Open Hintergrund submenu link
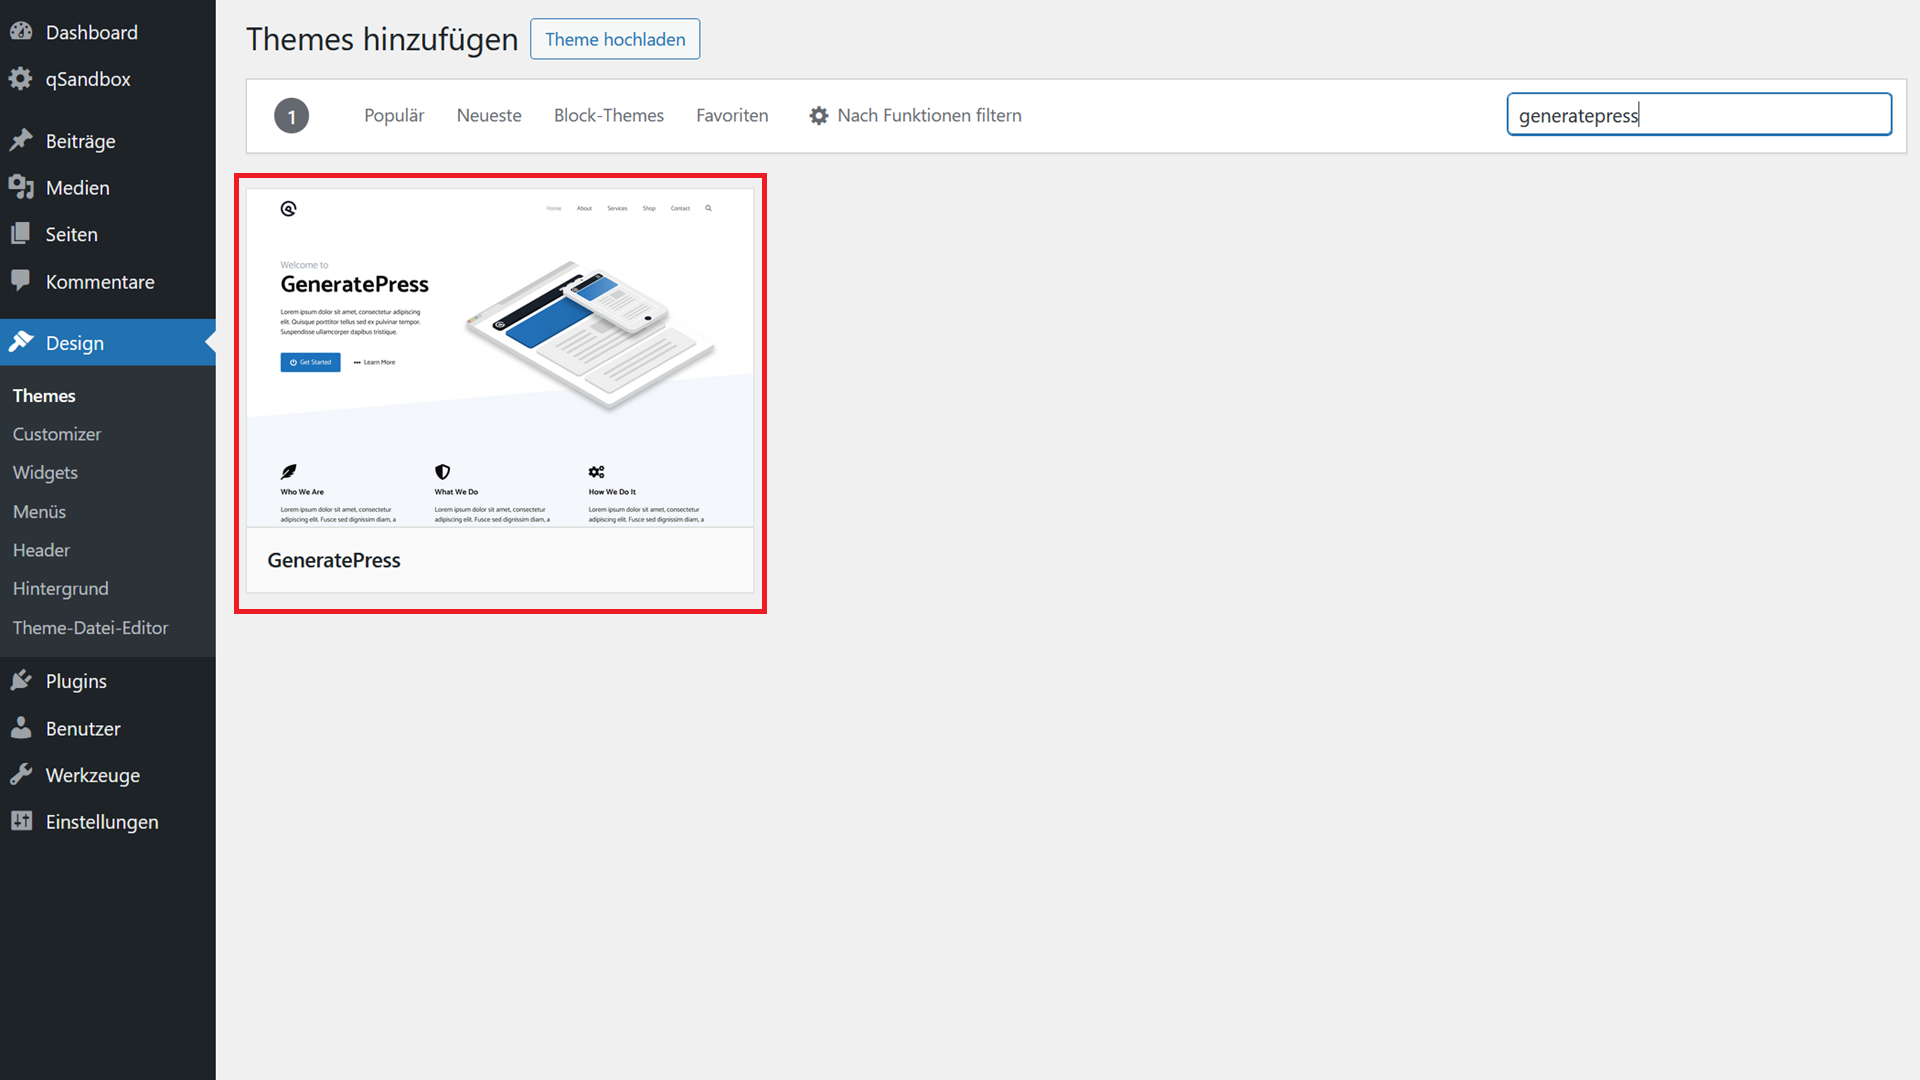Screen dimensions: 1920x1080 pos(60,588)
